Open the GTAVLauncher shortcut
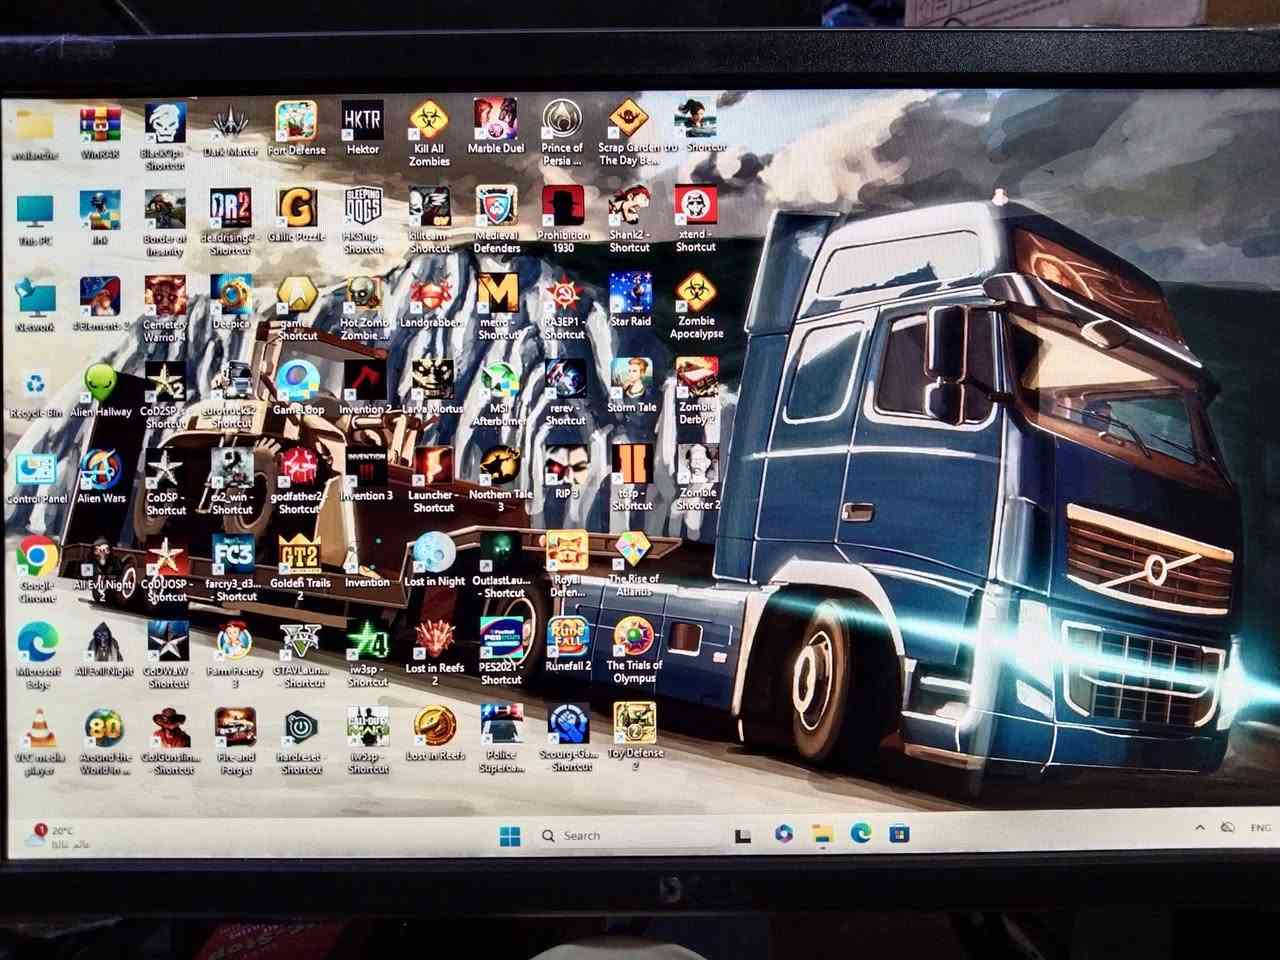 click(x=301, y=641)
